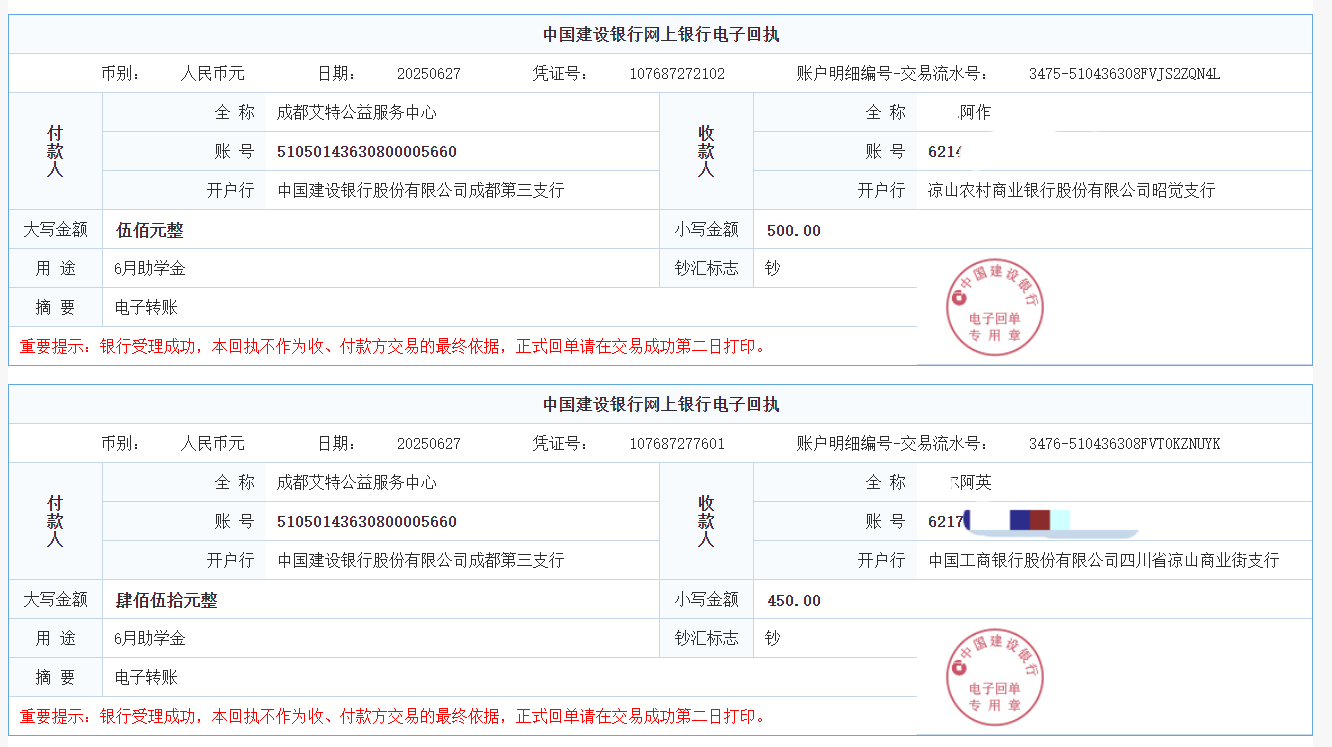
Task: Click the 肆佰伍拾元整 amount in words
Action: coord(167,601)
